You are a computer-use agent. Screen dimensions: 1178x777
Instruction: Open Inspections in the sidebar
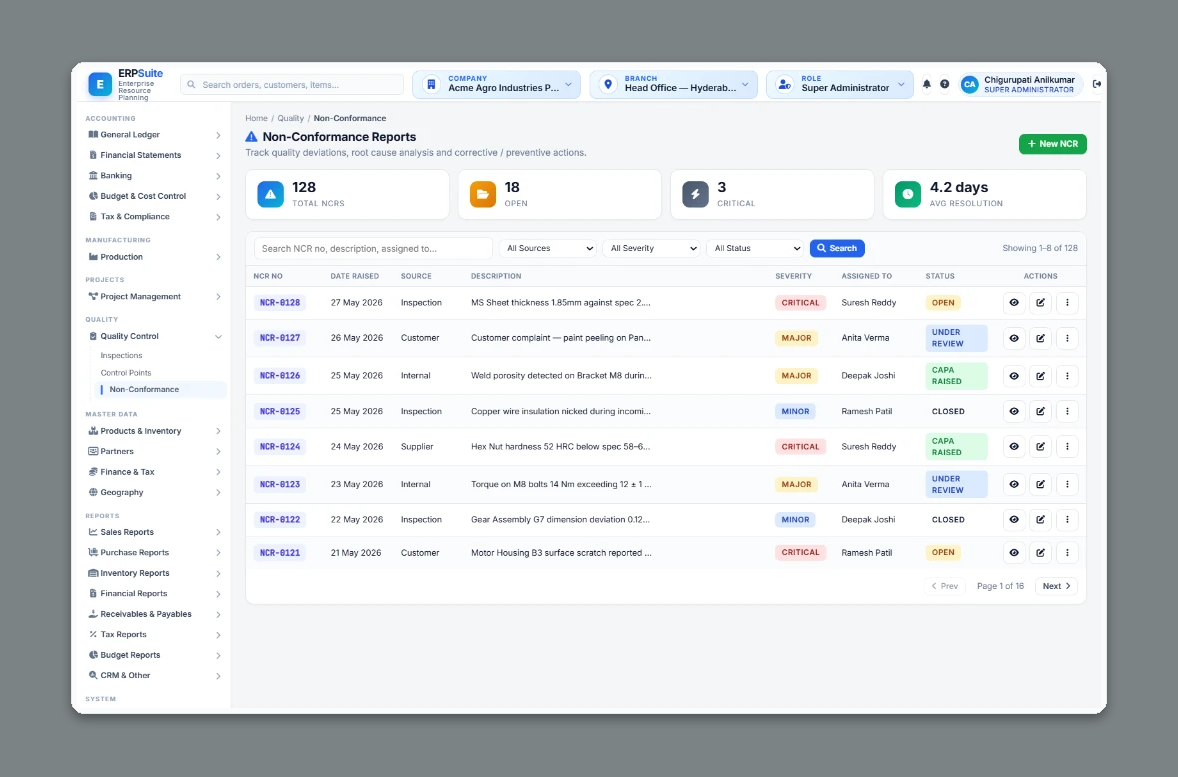(x=122, y=355)
